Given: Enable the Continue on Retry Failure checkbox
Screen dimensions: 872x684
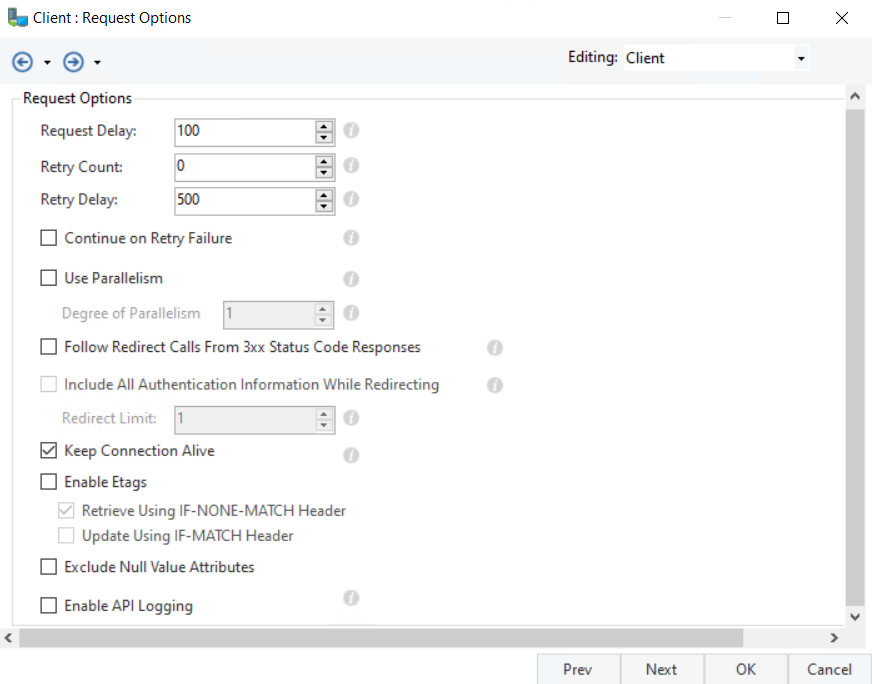Looking at the screenshot, I should point(49,238).
